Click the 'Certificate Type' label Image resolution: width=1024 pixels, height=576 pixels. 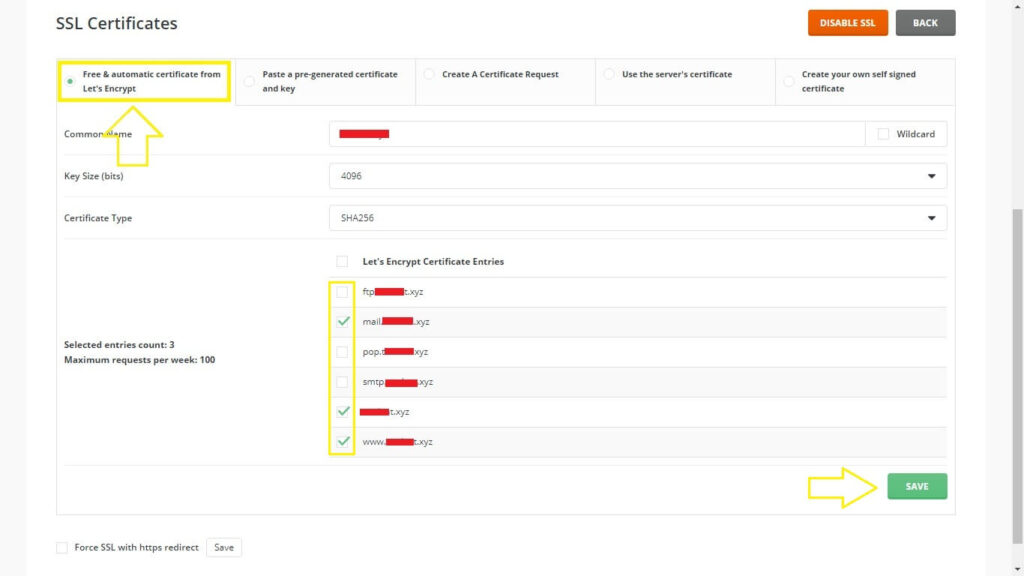pyautogui.click(x=98, y=217)
